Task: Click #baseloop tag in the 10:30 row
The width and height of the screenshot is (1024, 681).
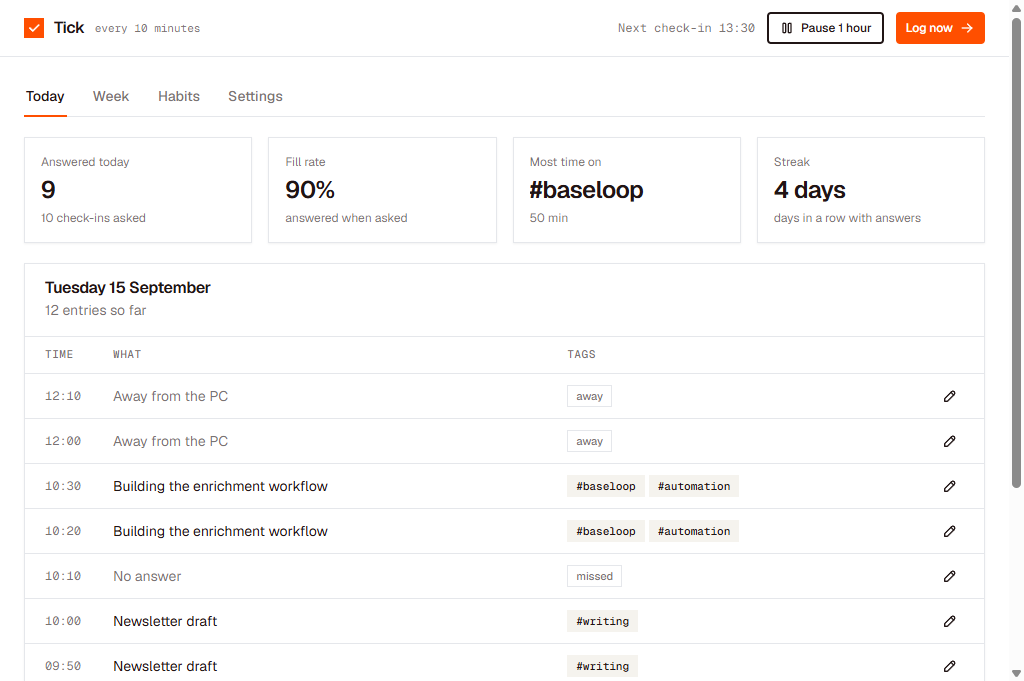Action: (605, 486)
